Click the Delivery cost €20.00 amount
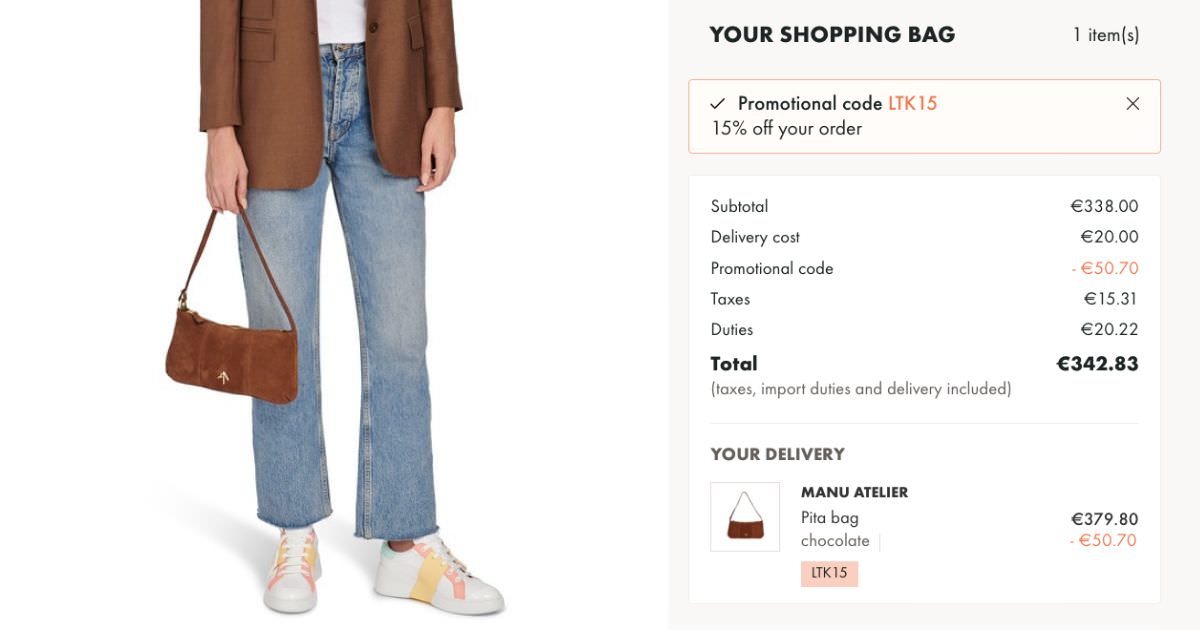The width and height of the screenshot is (1200, 630). point(1109,237)
